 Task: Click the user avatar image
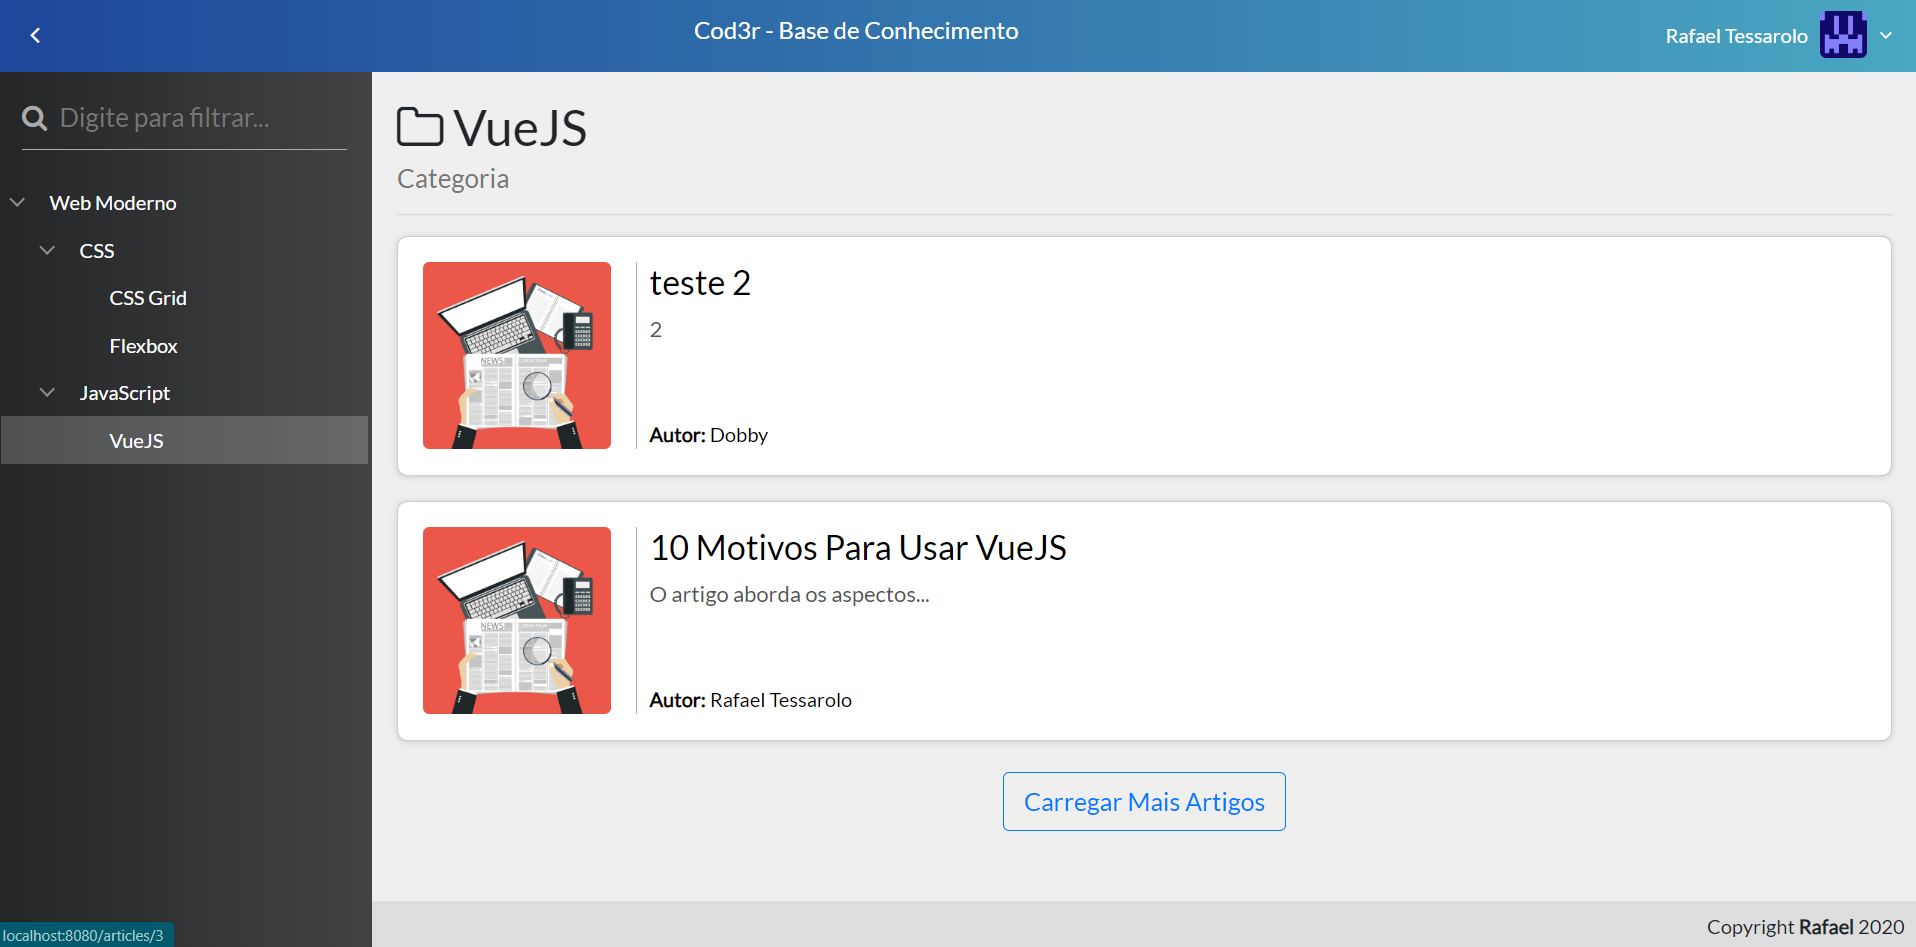click(1843, 35)
